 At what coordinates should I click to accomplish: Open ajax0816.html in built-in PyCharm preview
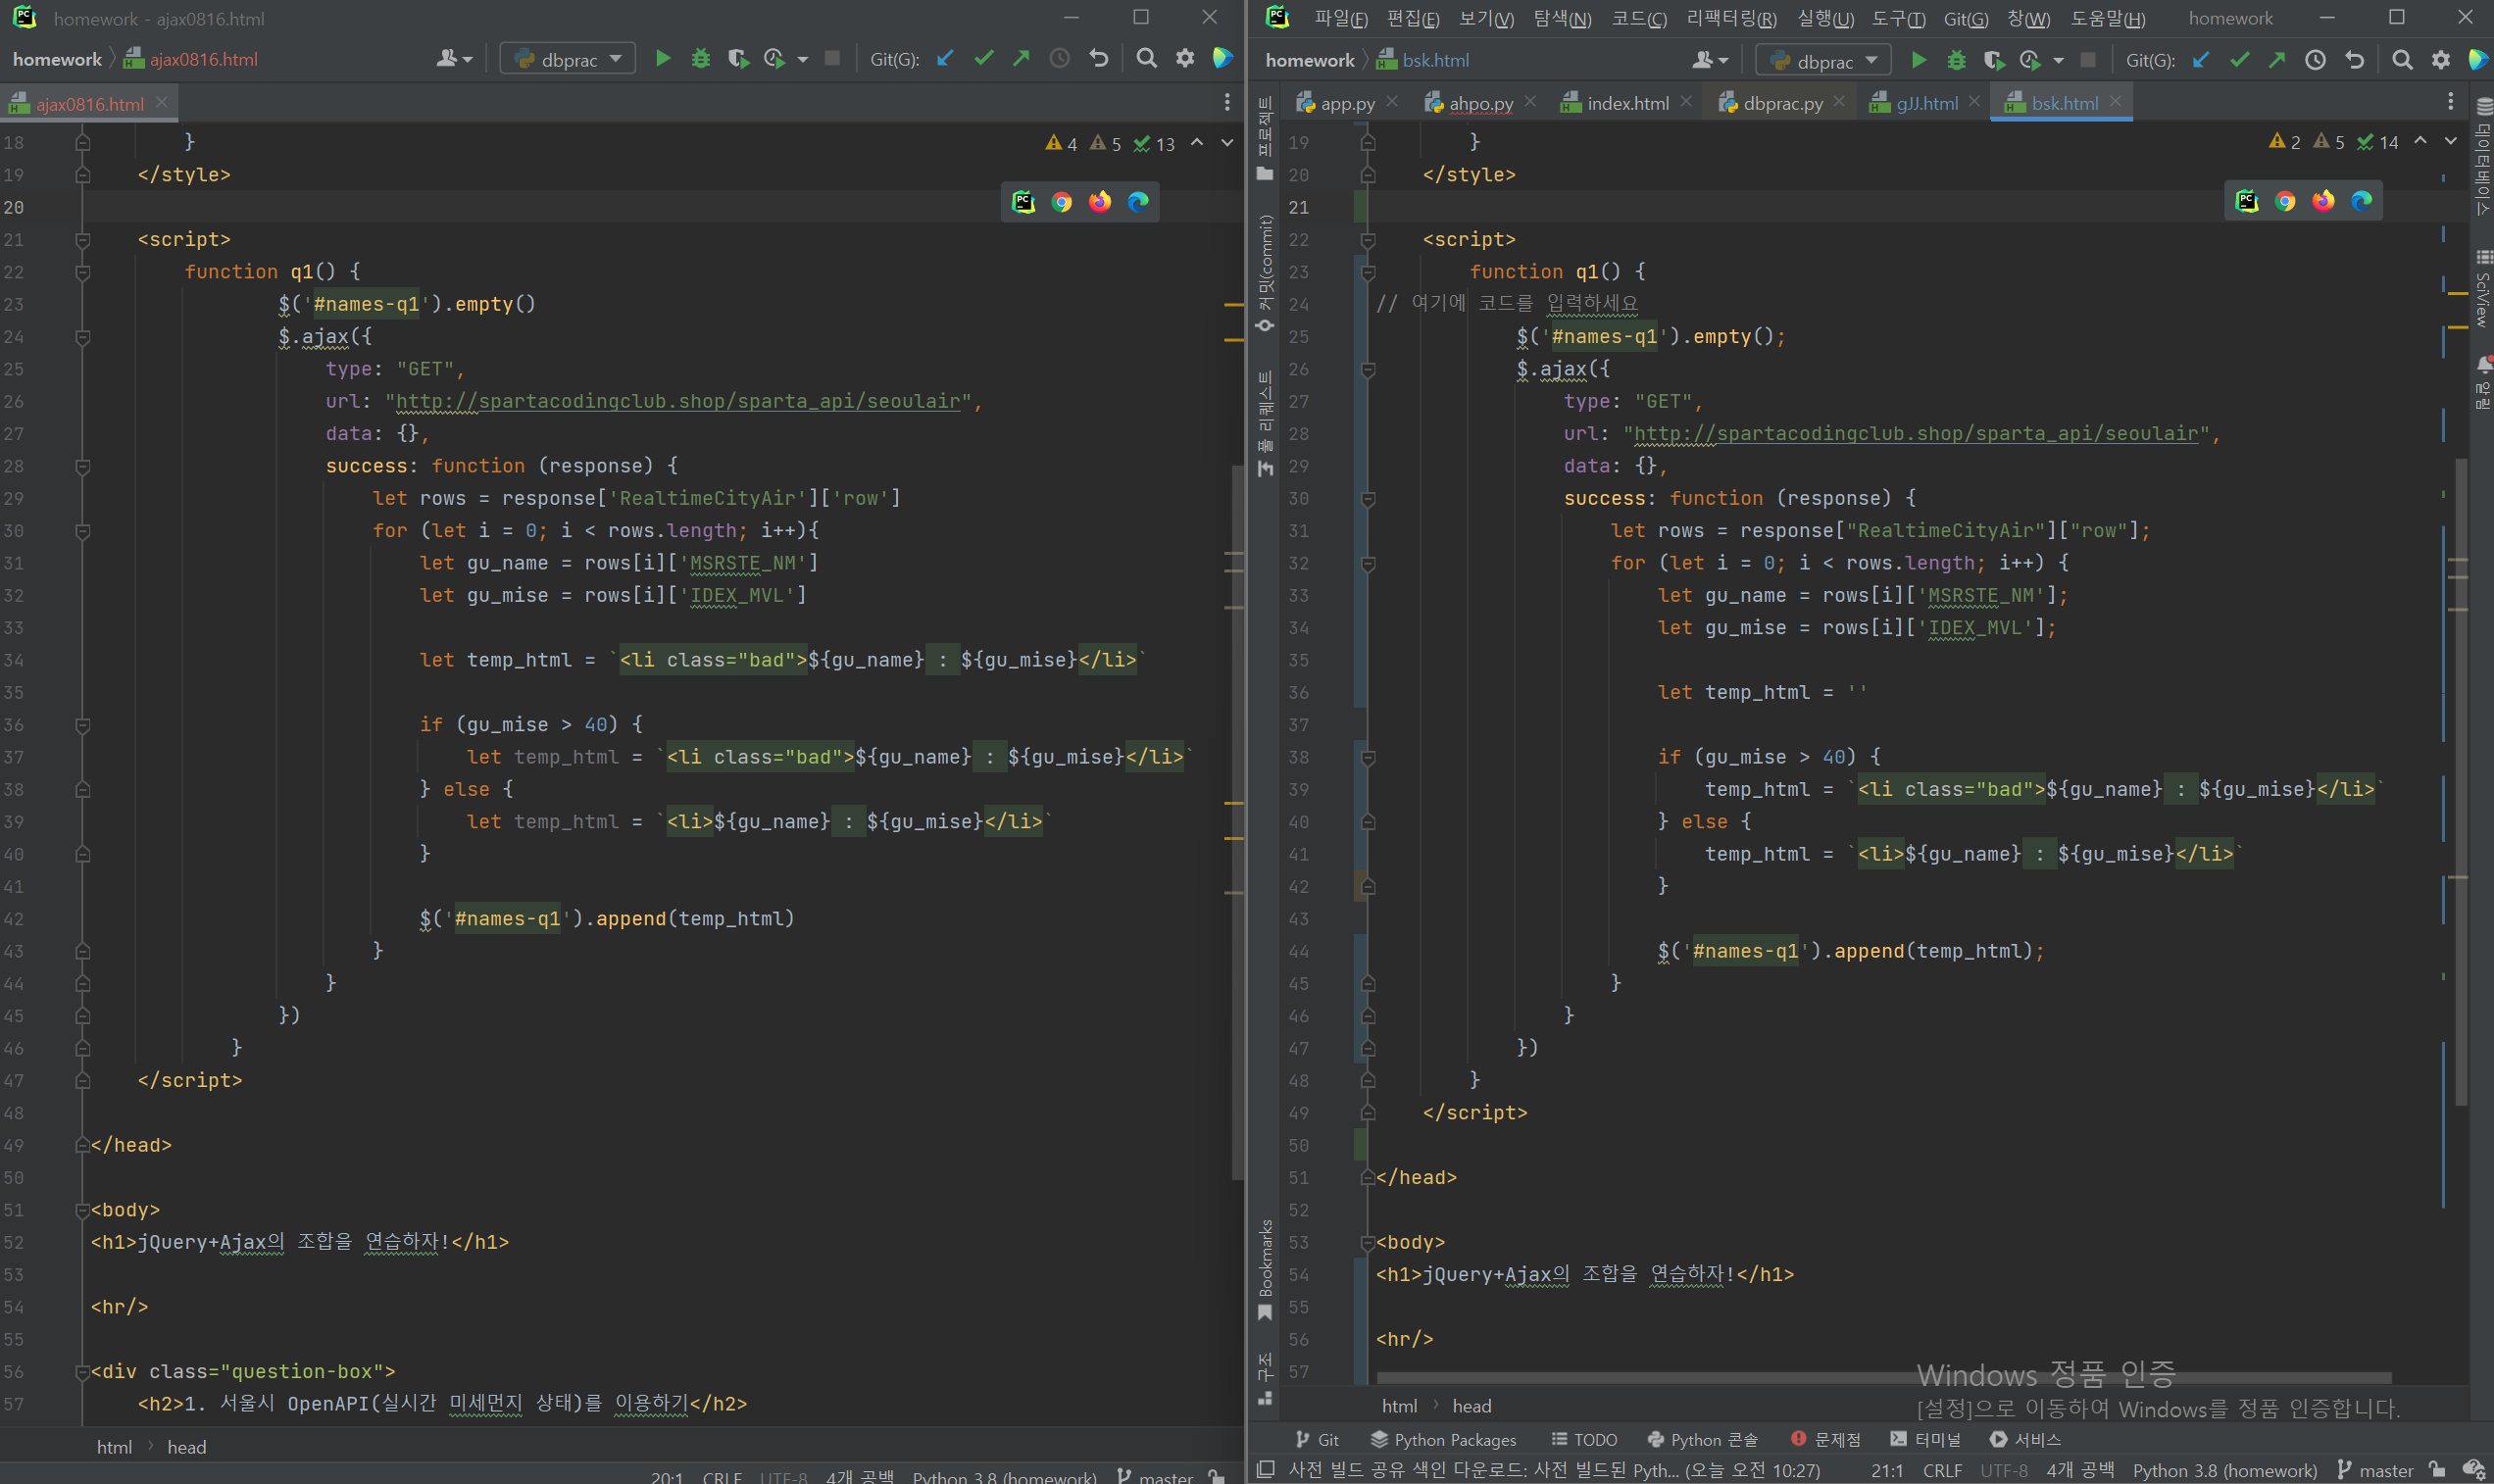coord(1023,202)
